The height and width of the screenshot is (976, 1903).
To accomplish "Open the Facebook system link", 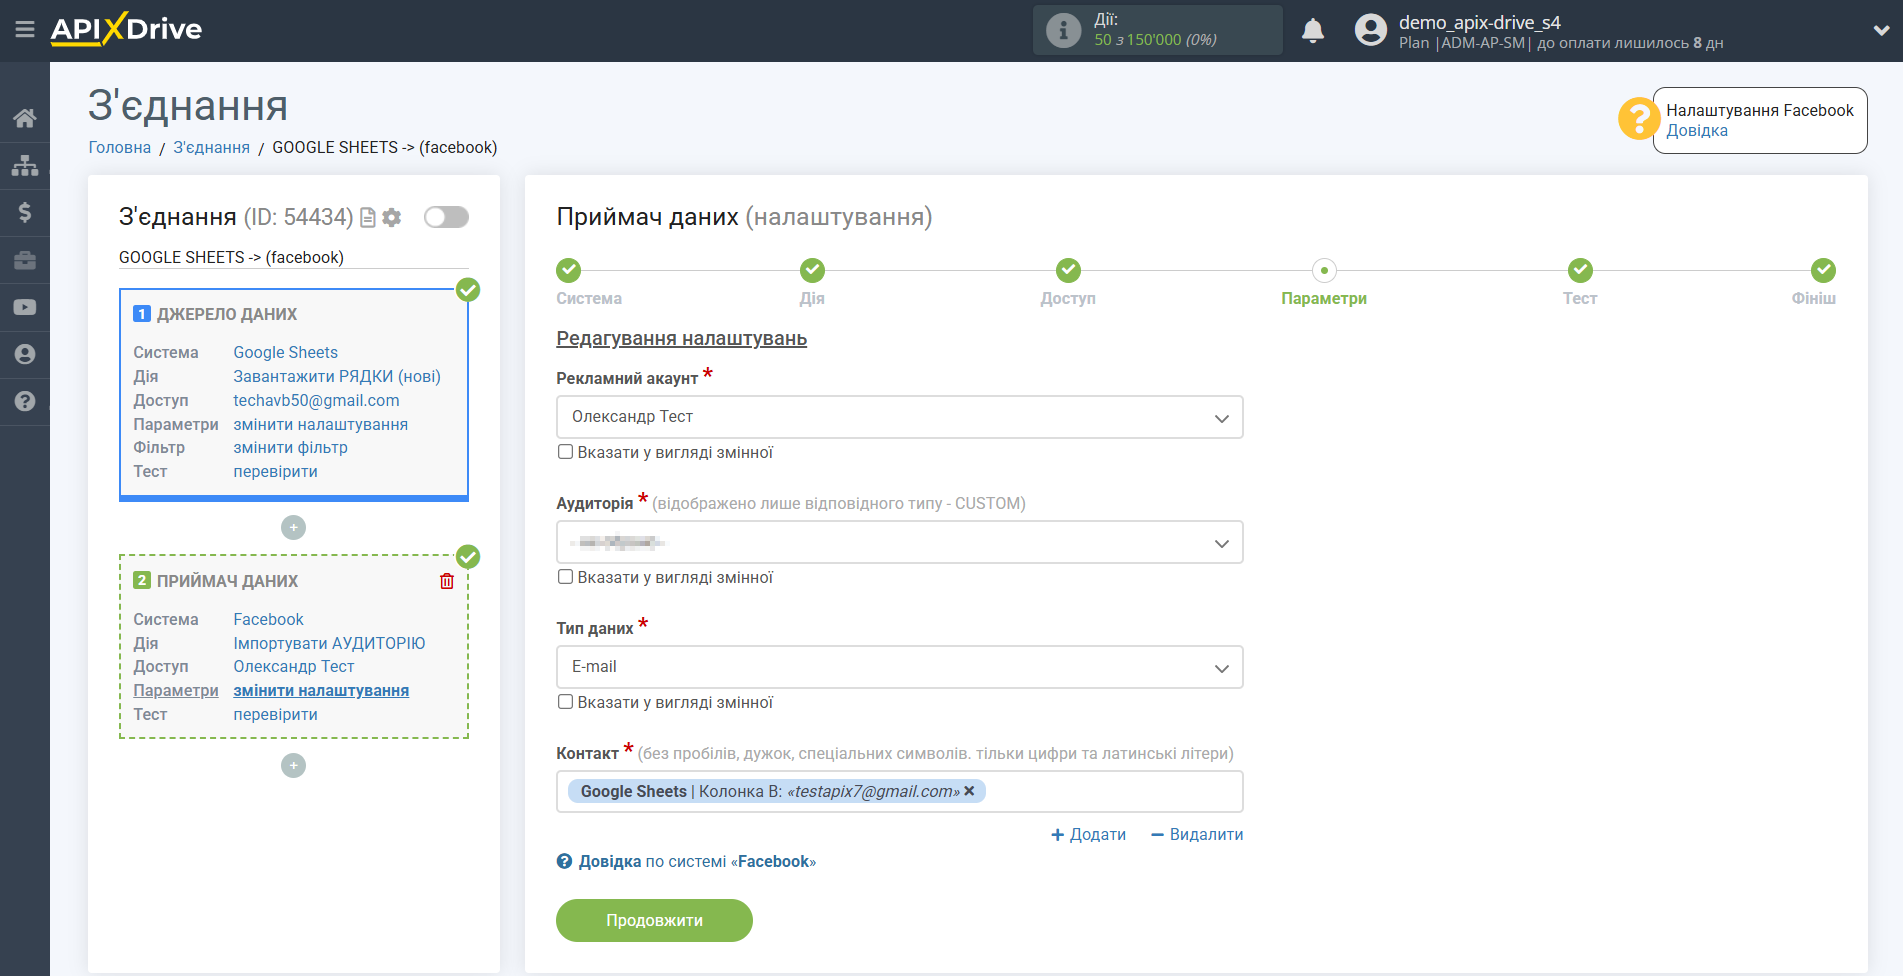I will pyautogui.click(x=268, y=619).
